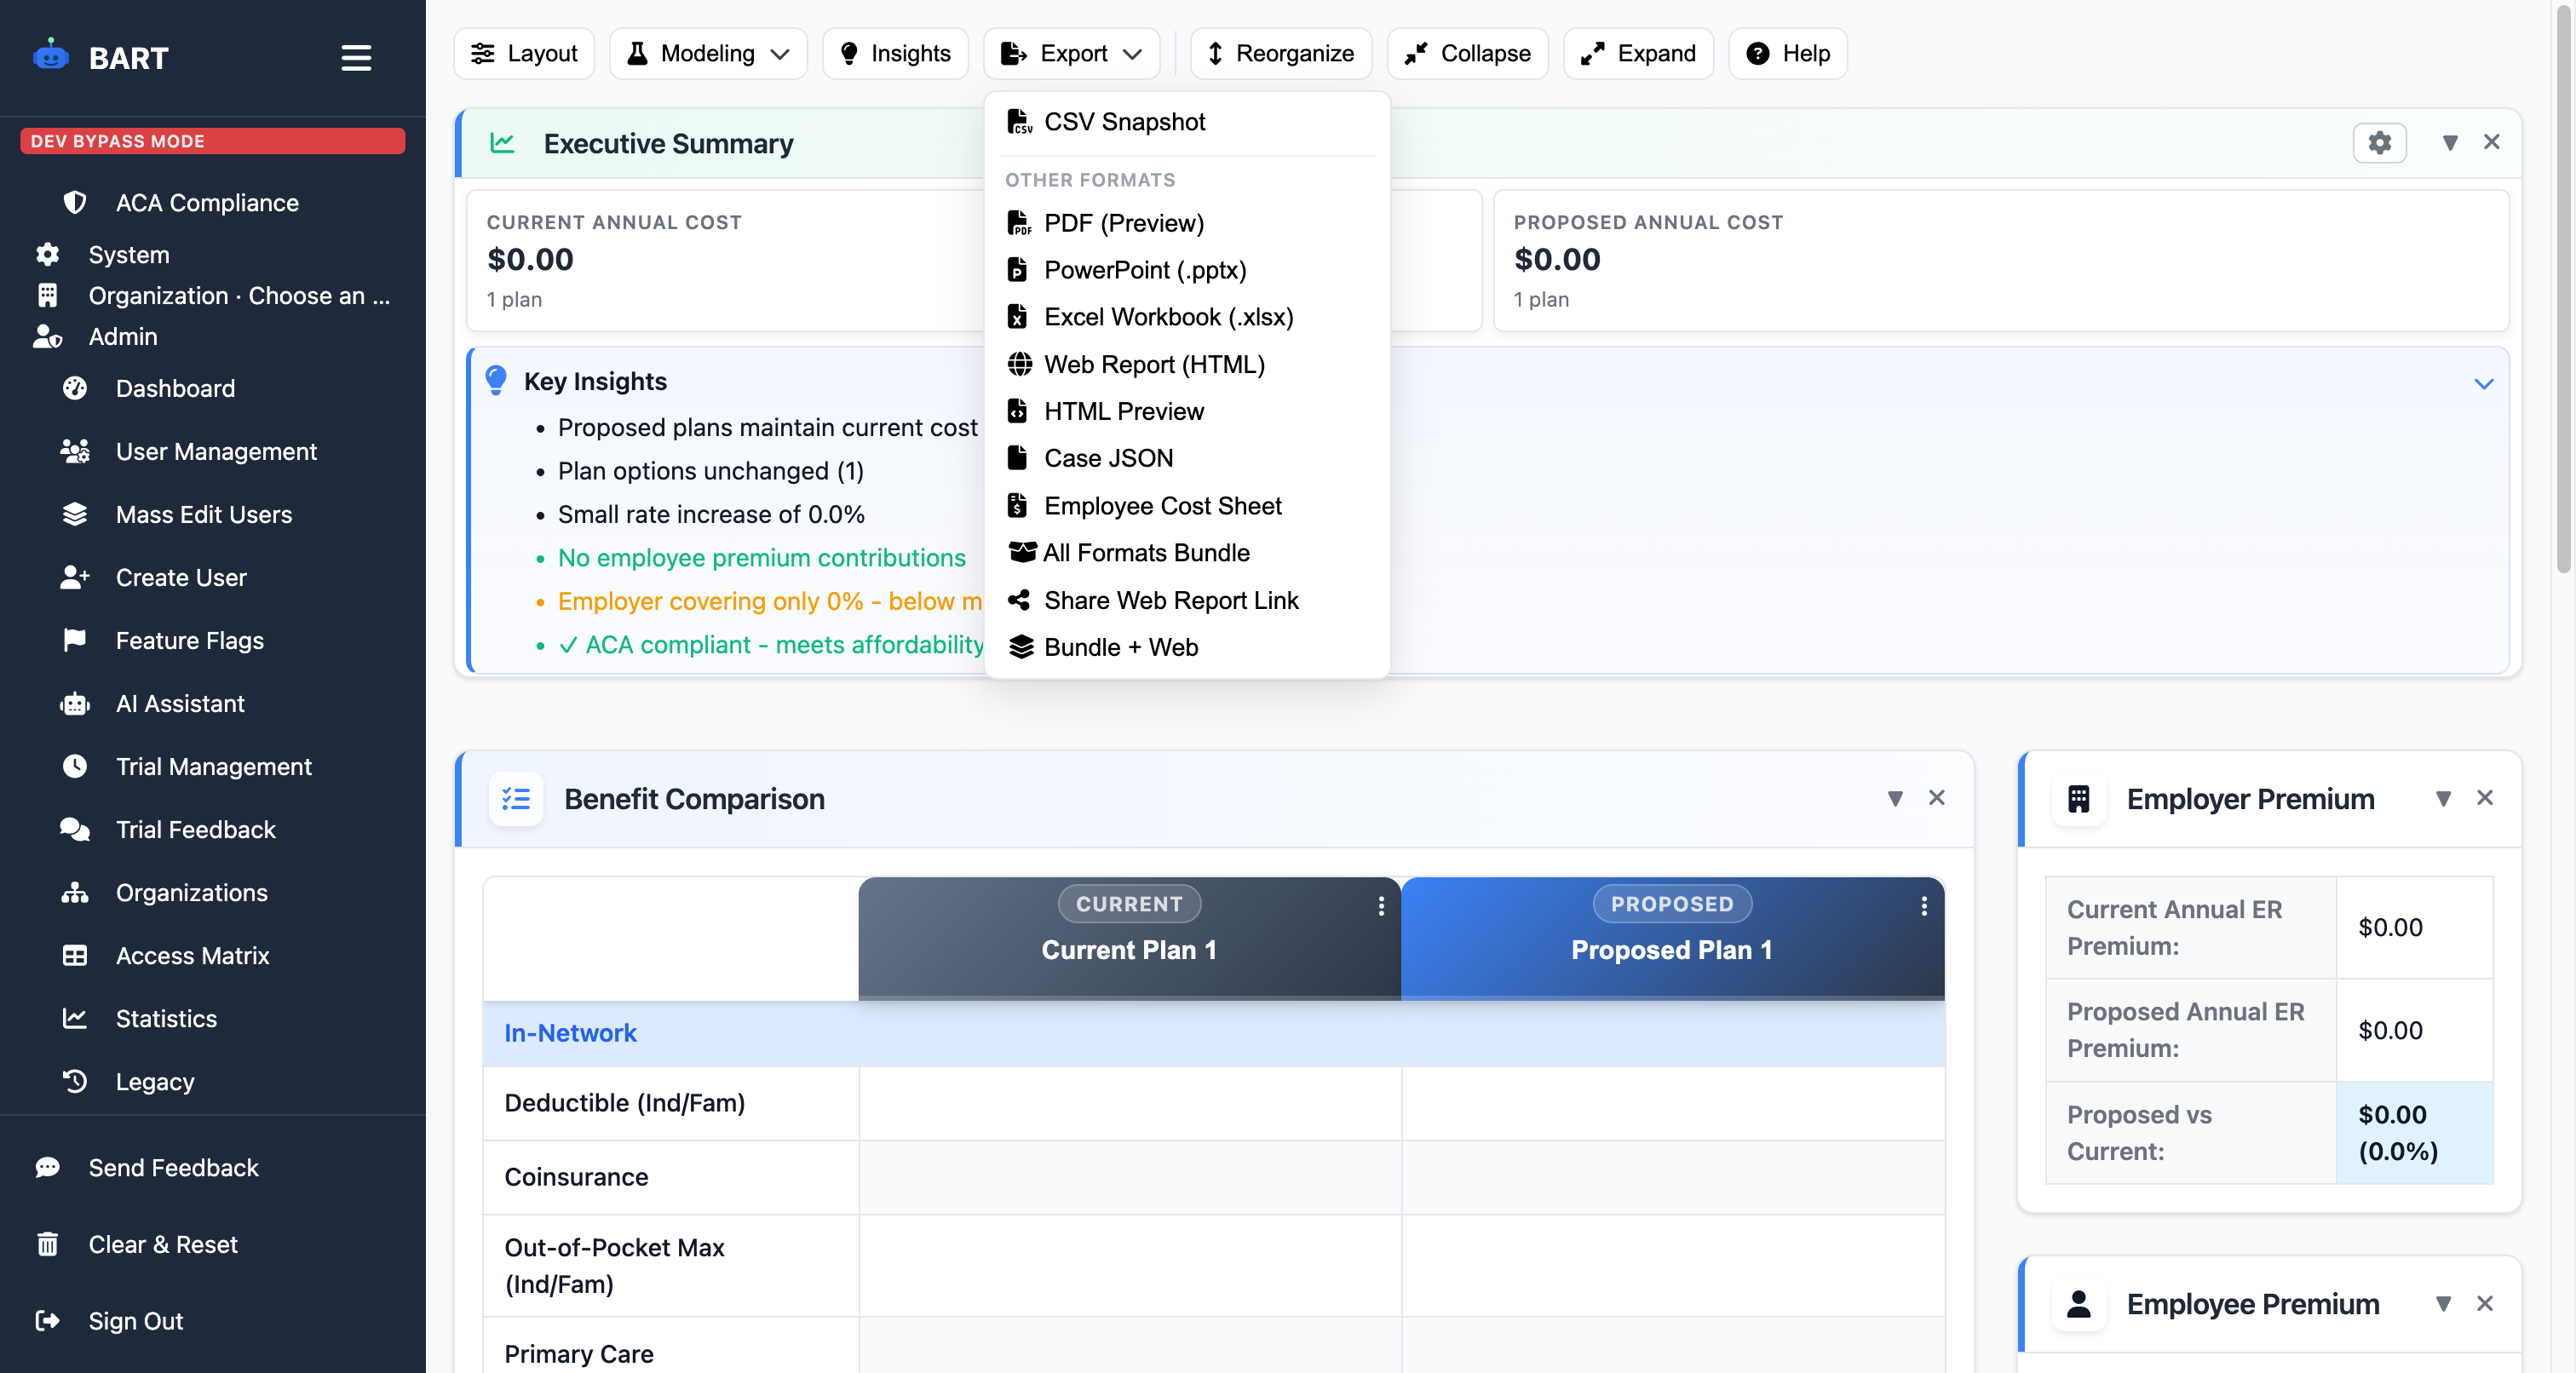
Task: Open the Access Matrix grid icon
Action: (75, 955)
